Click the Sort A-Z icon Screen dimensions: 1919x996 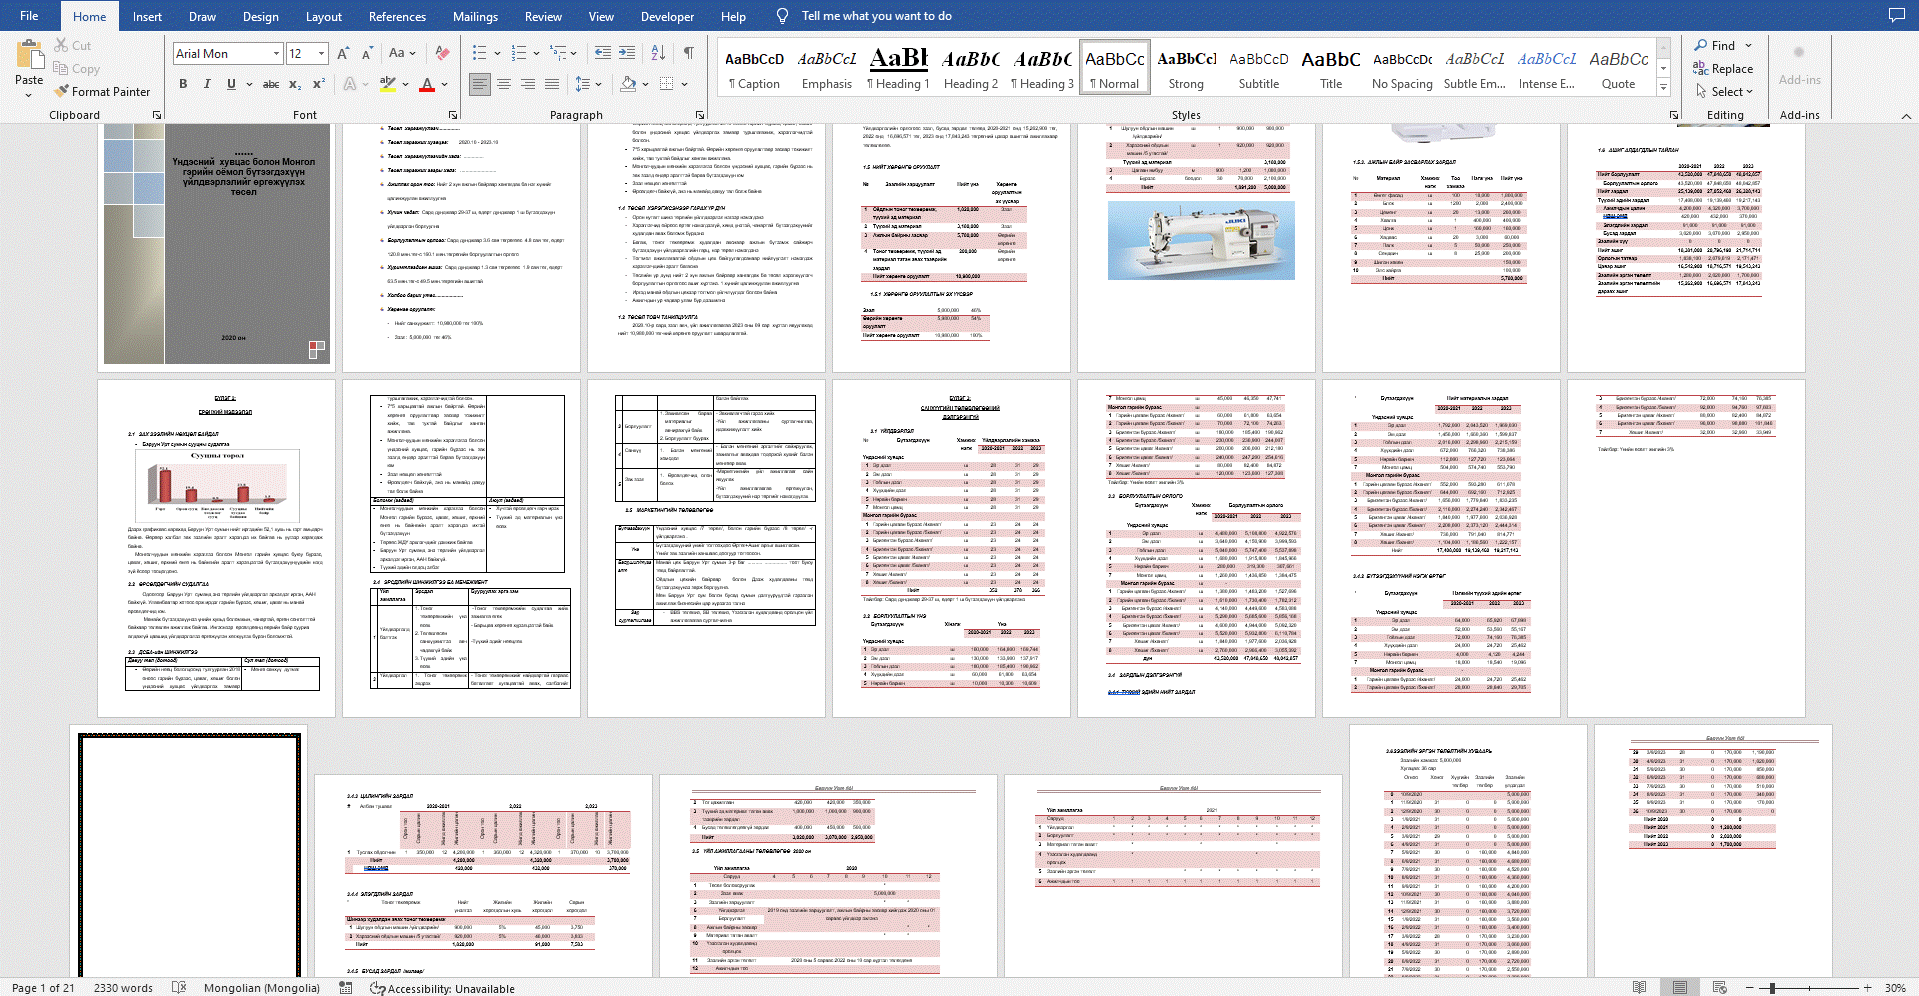point(658,53)
